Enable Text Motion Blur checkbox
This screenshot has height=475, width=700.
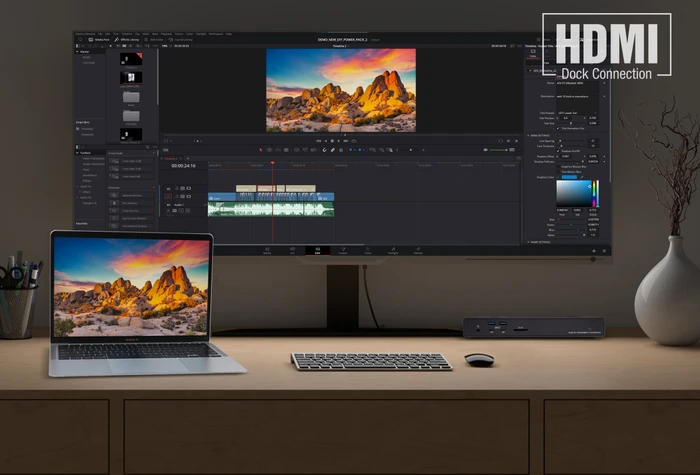(558, 172)
